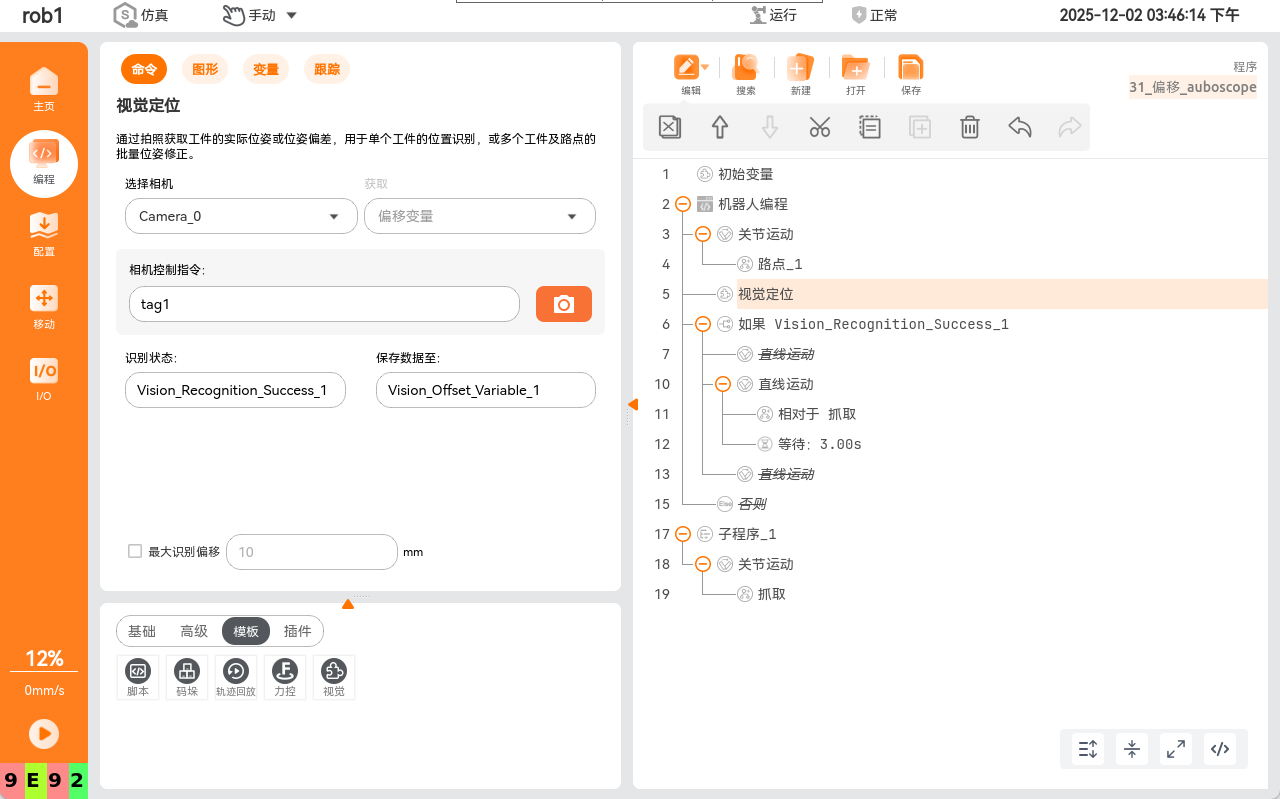Switch to the 变量 tab
The width and height of the screenshot is (1280, 799).
pos(266,69)
